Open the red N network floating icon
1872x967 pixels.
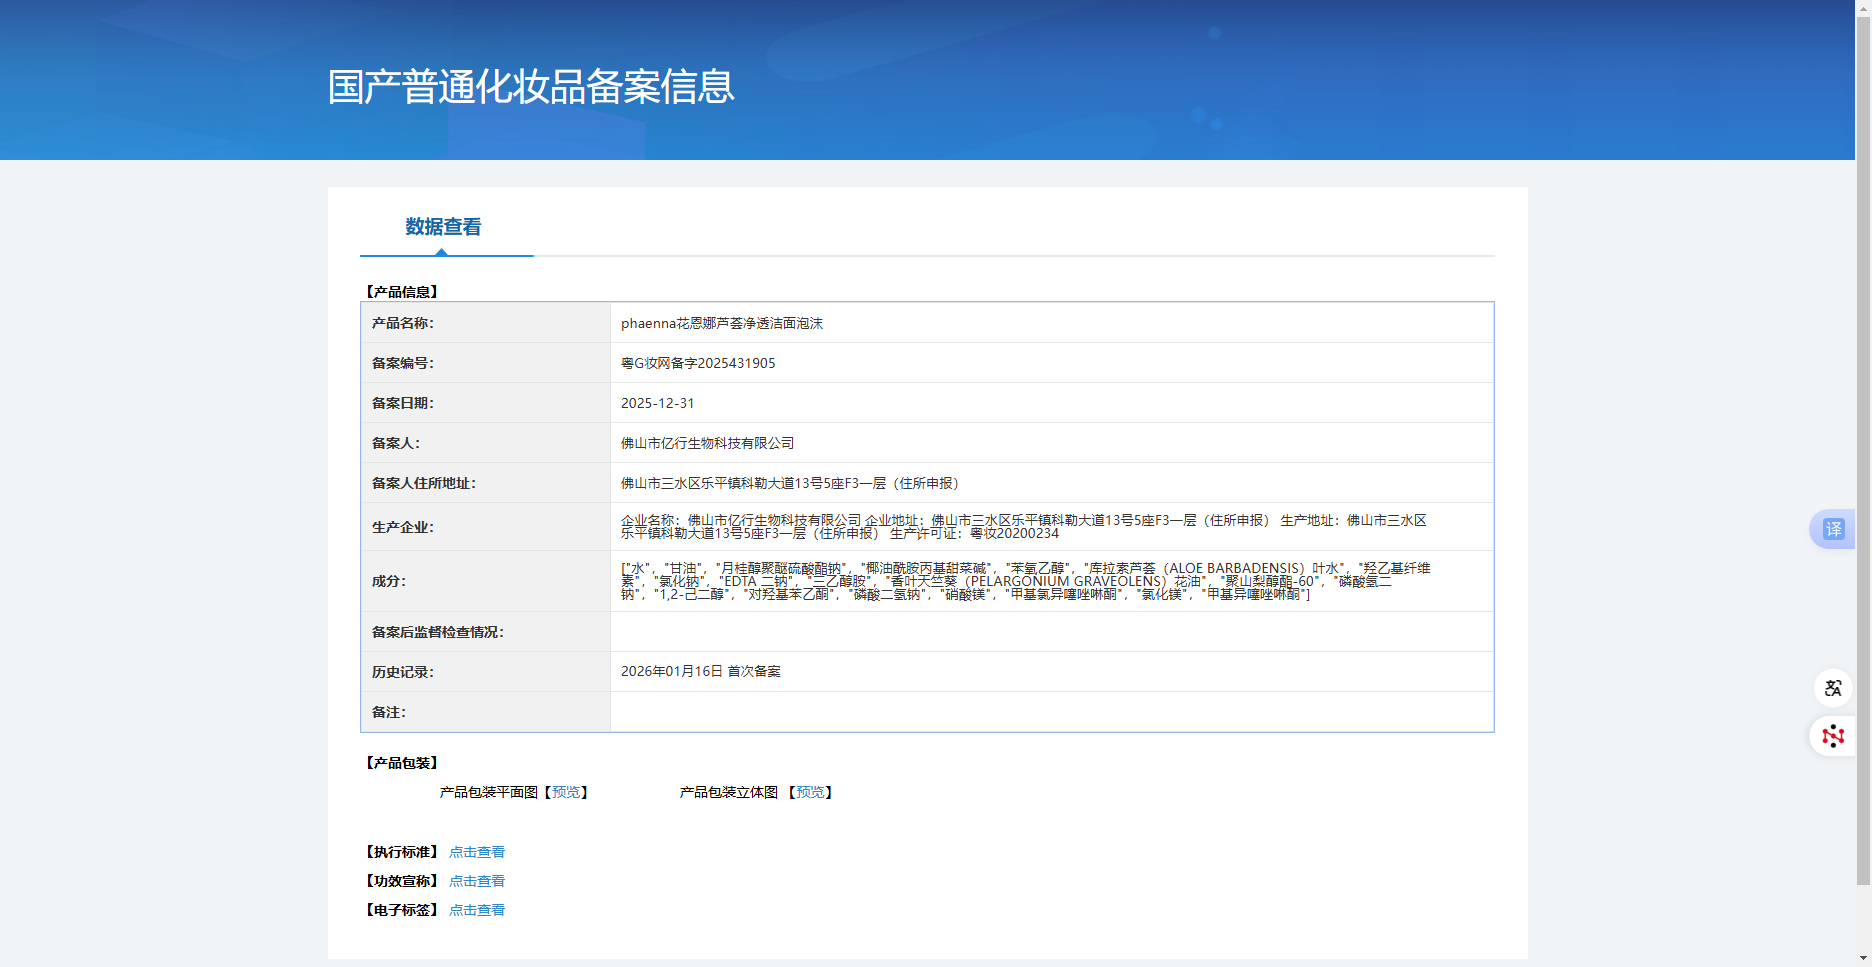click(x=1832, y=737)
